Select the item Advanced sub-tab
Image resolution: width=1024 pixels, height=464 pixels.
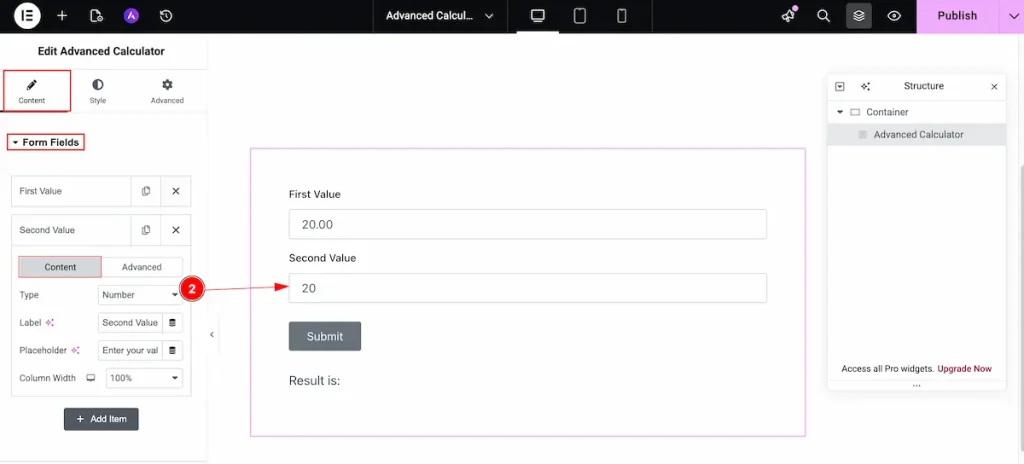pos(142,267)
